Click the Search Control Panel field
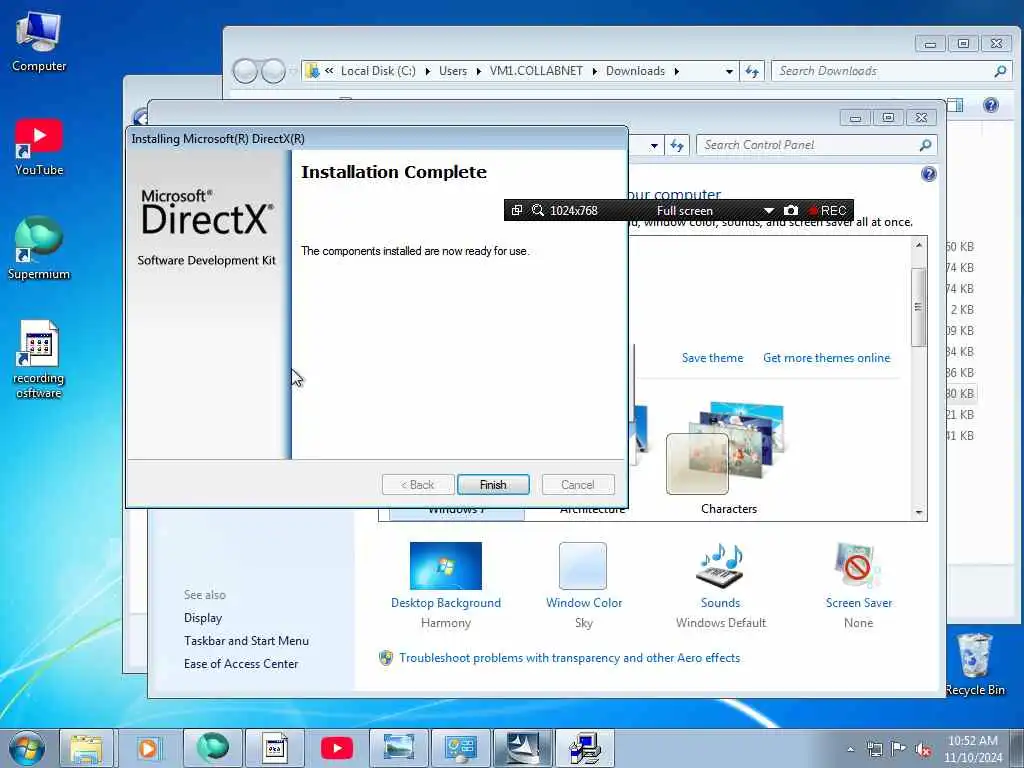 [x=816, y=145]
